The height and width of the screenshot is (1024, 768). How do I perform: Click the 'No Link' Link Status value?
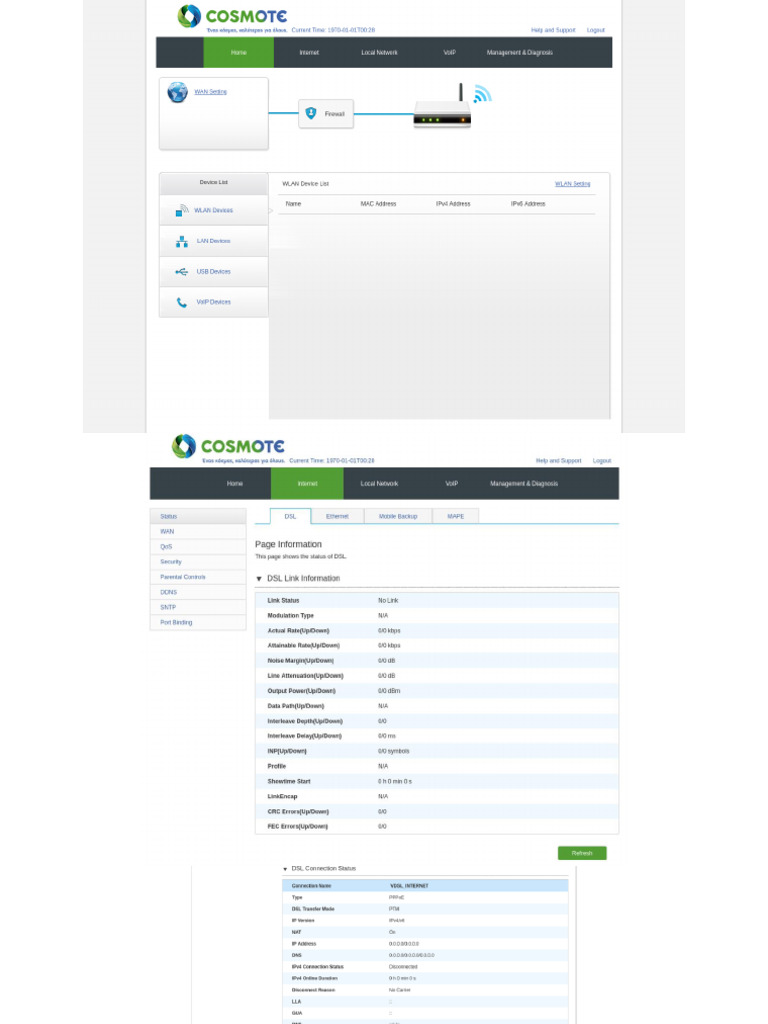388,601
